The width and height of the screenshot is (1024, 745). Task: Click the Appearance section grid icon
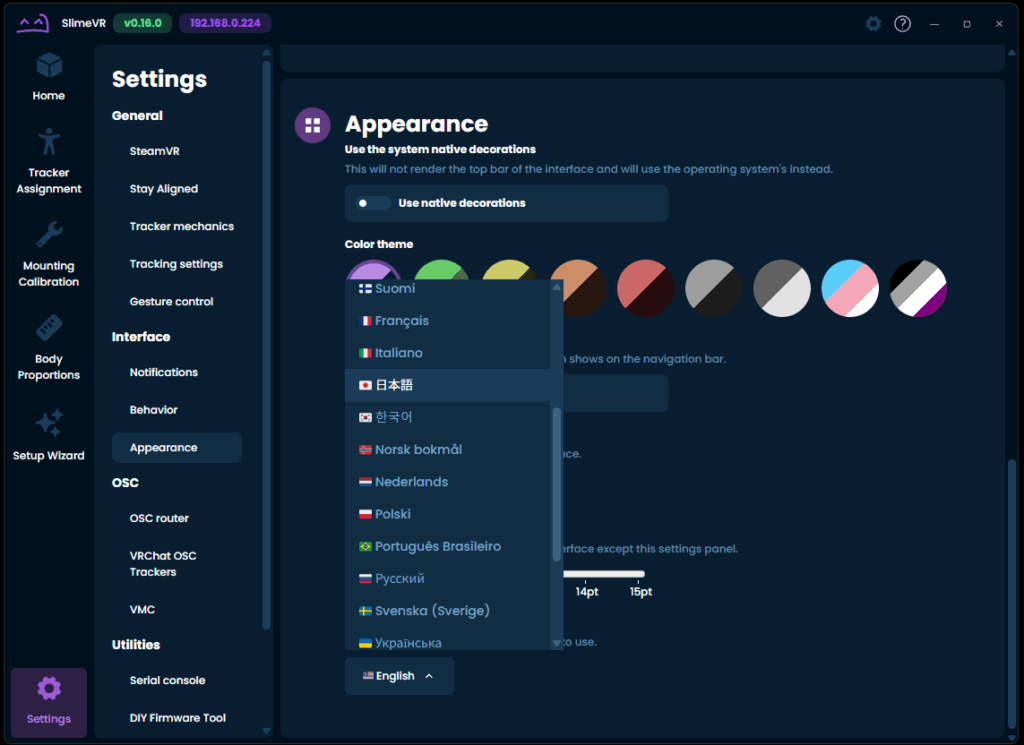[313, 125]
